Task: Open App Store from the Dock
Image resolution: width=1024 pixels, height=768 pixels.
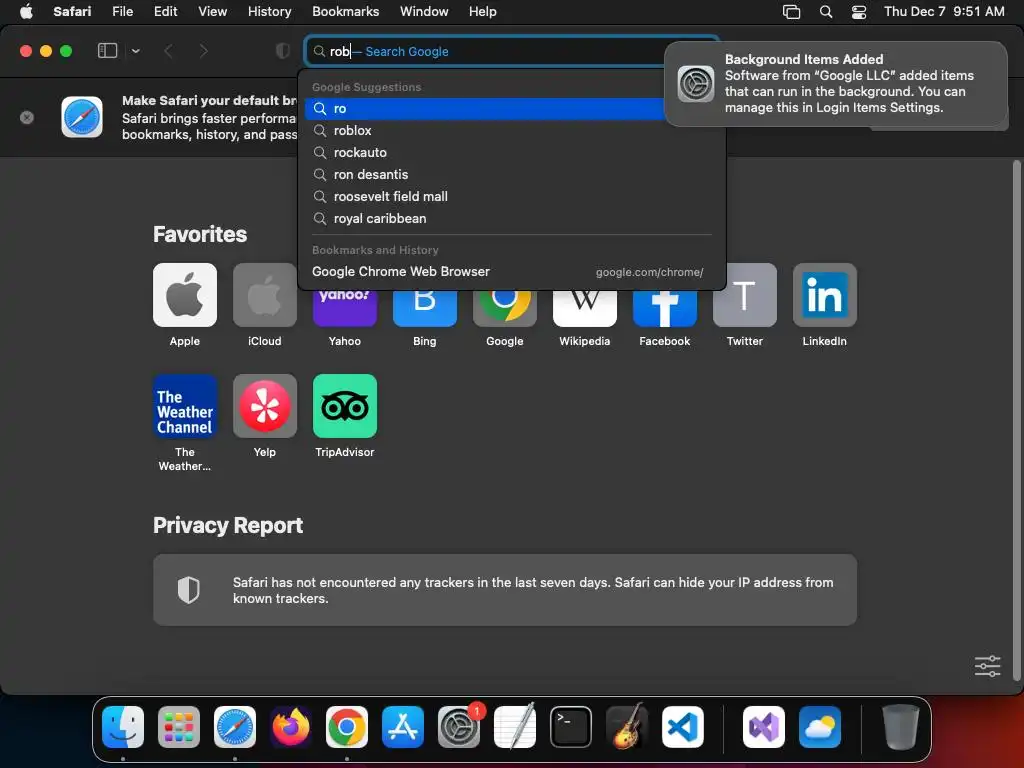Action: tap(403, 726)
